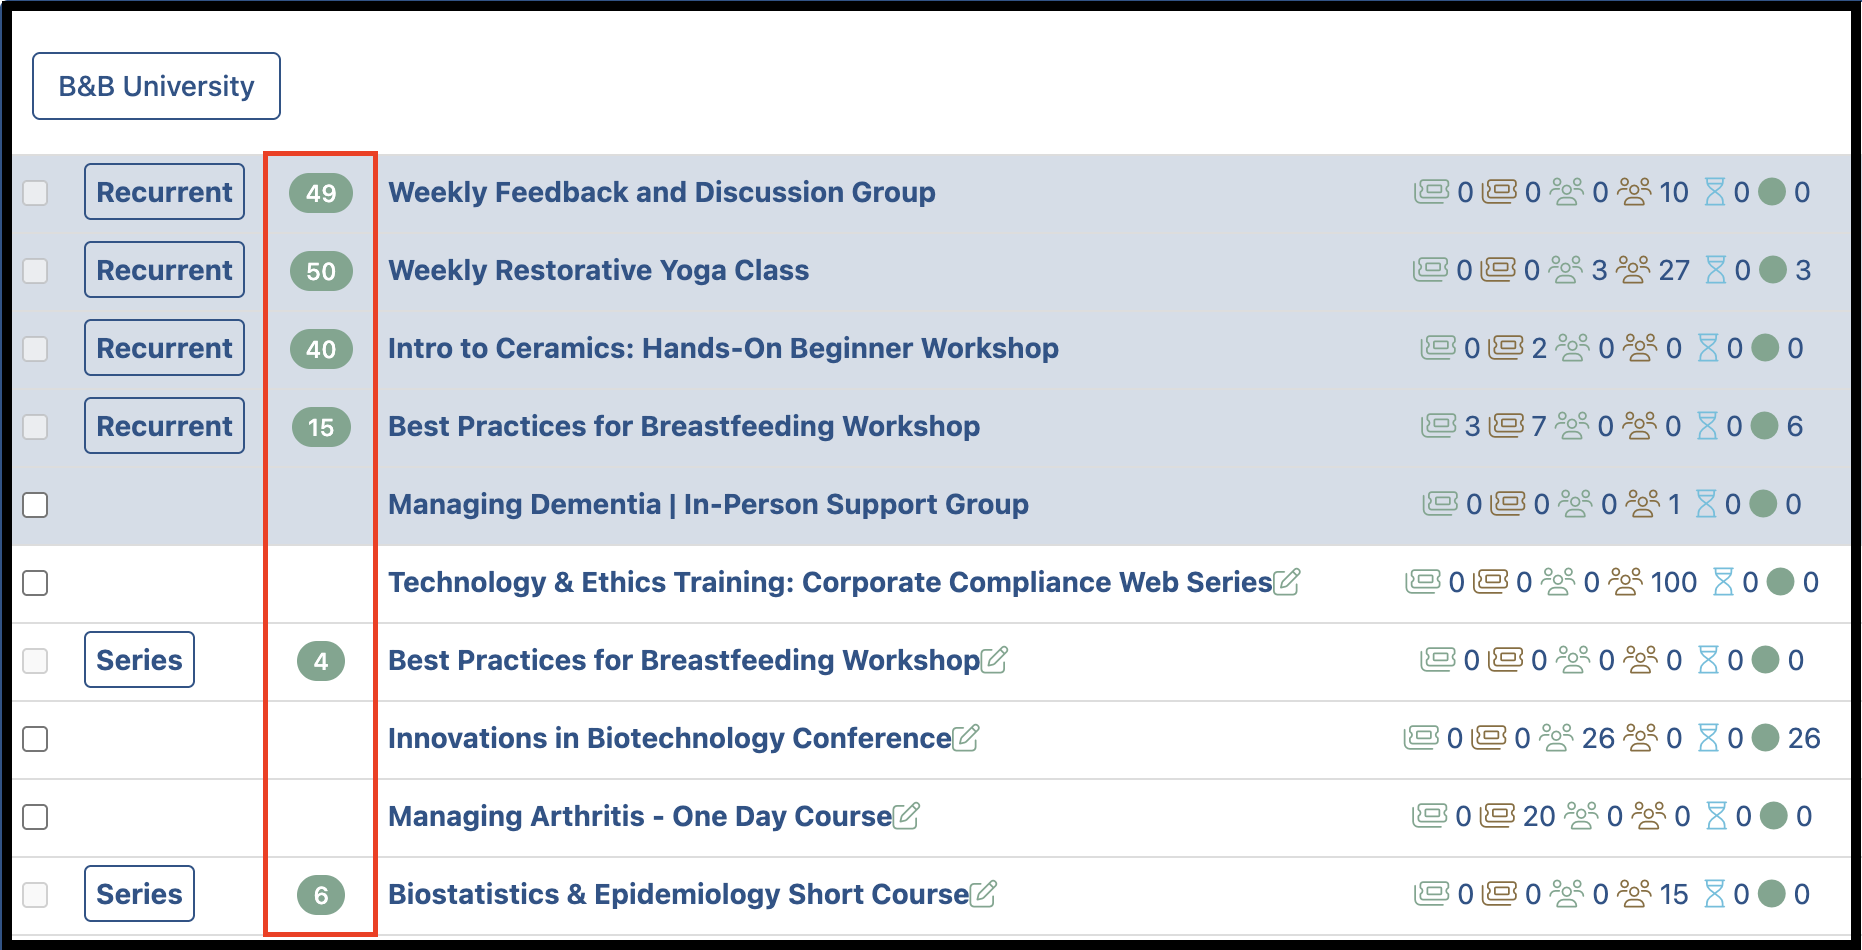This screenshot has height=950, width=1862.
Task: Click edit pencil next to Innovations in Biotechnology Conference
Action: [x=966, y=737]
